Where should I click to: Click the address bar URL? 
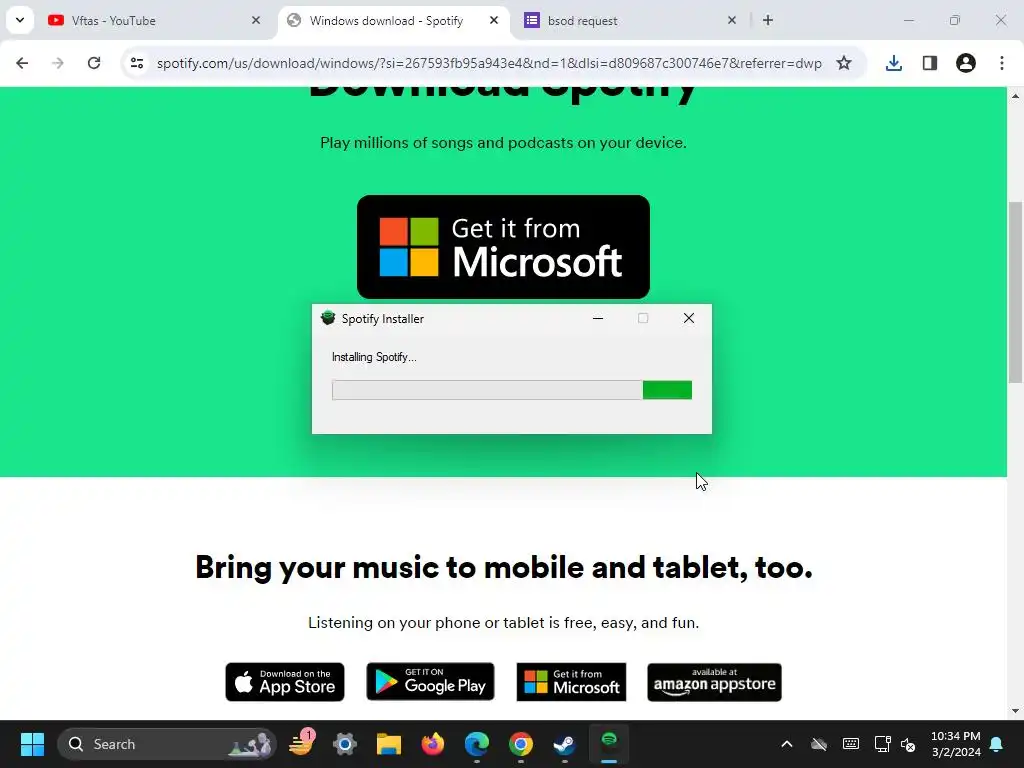[489, 63]
